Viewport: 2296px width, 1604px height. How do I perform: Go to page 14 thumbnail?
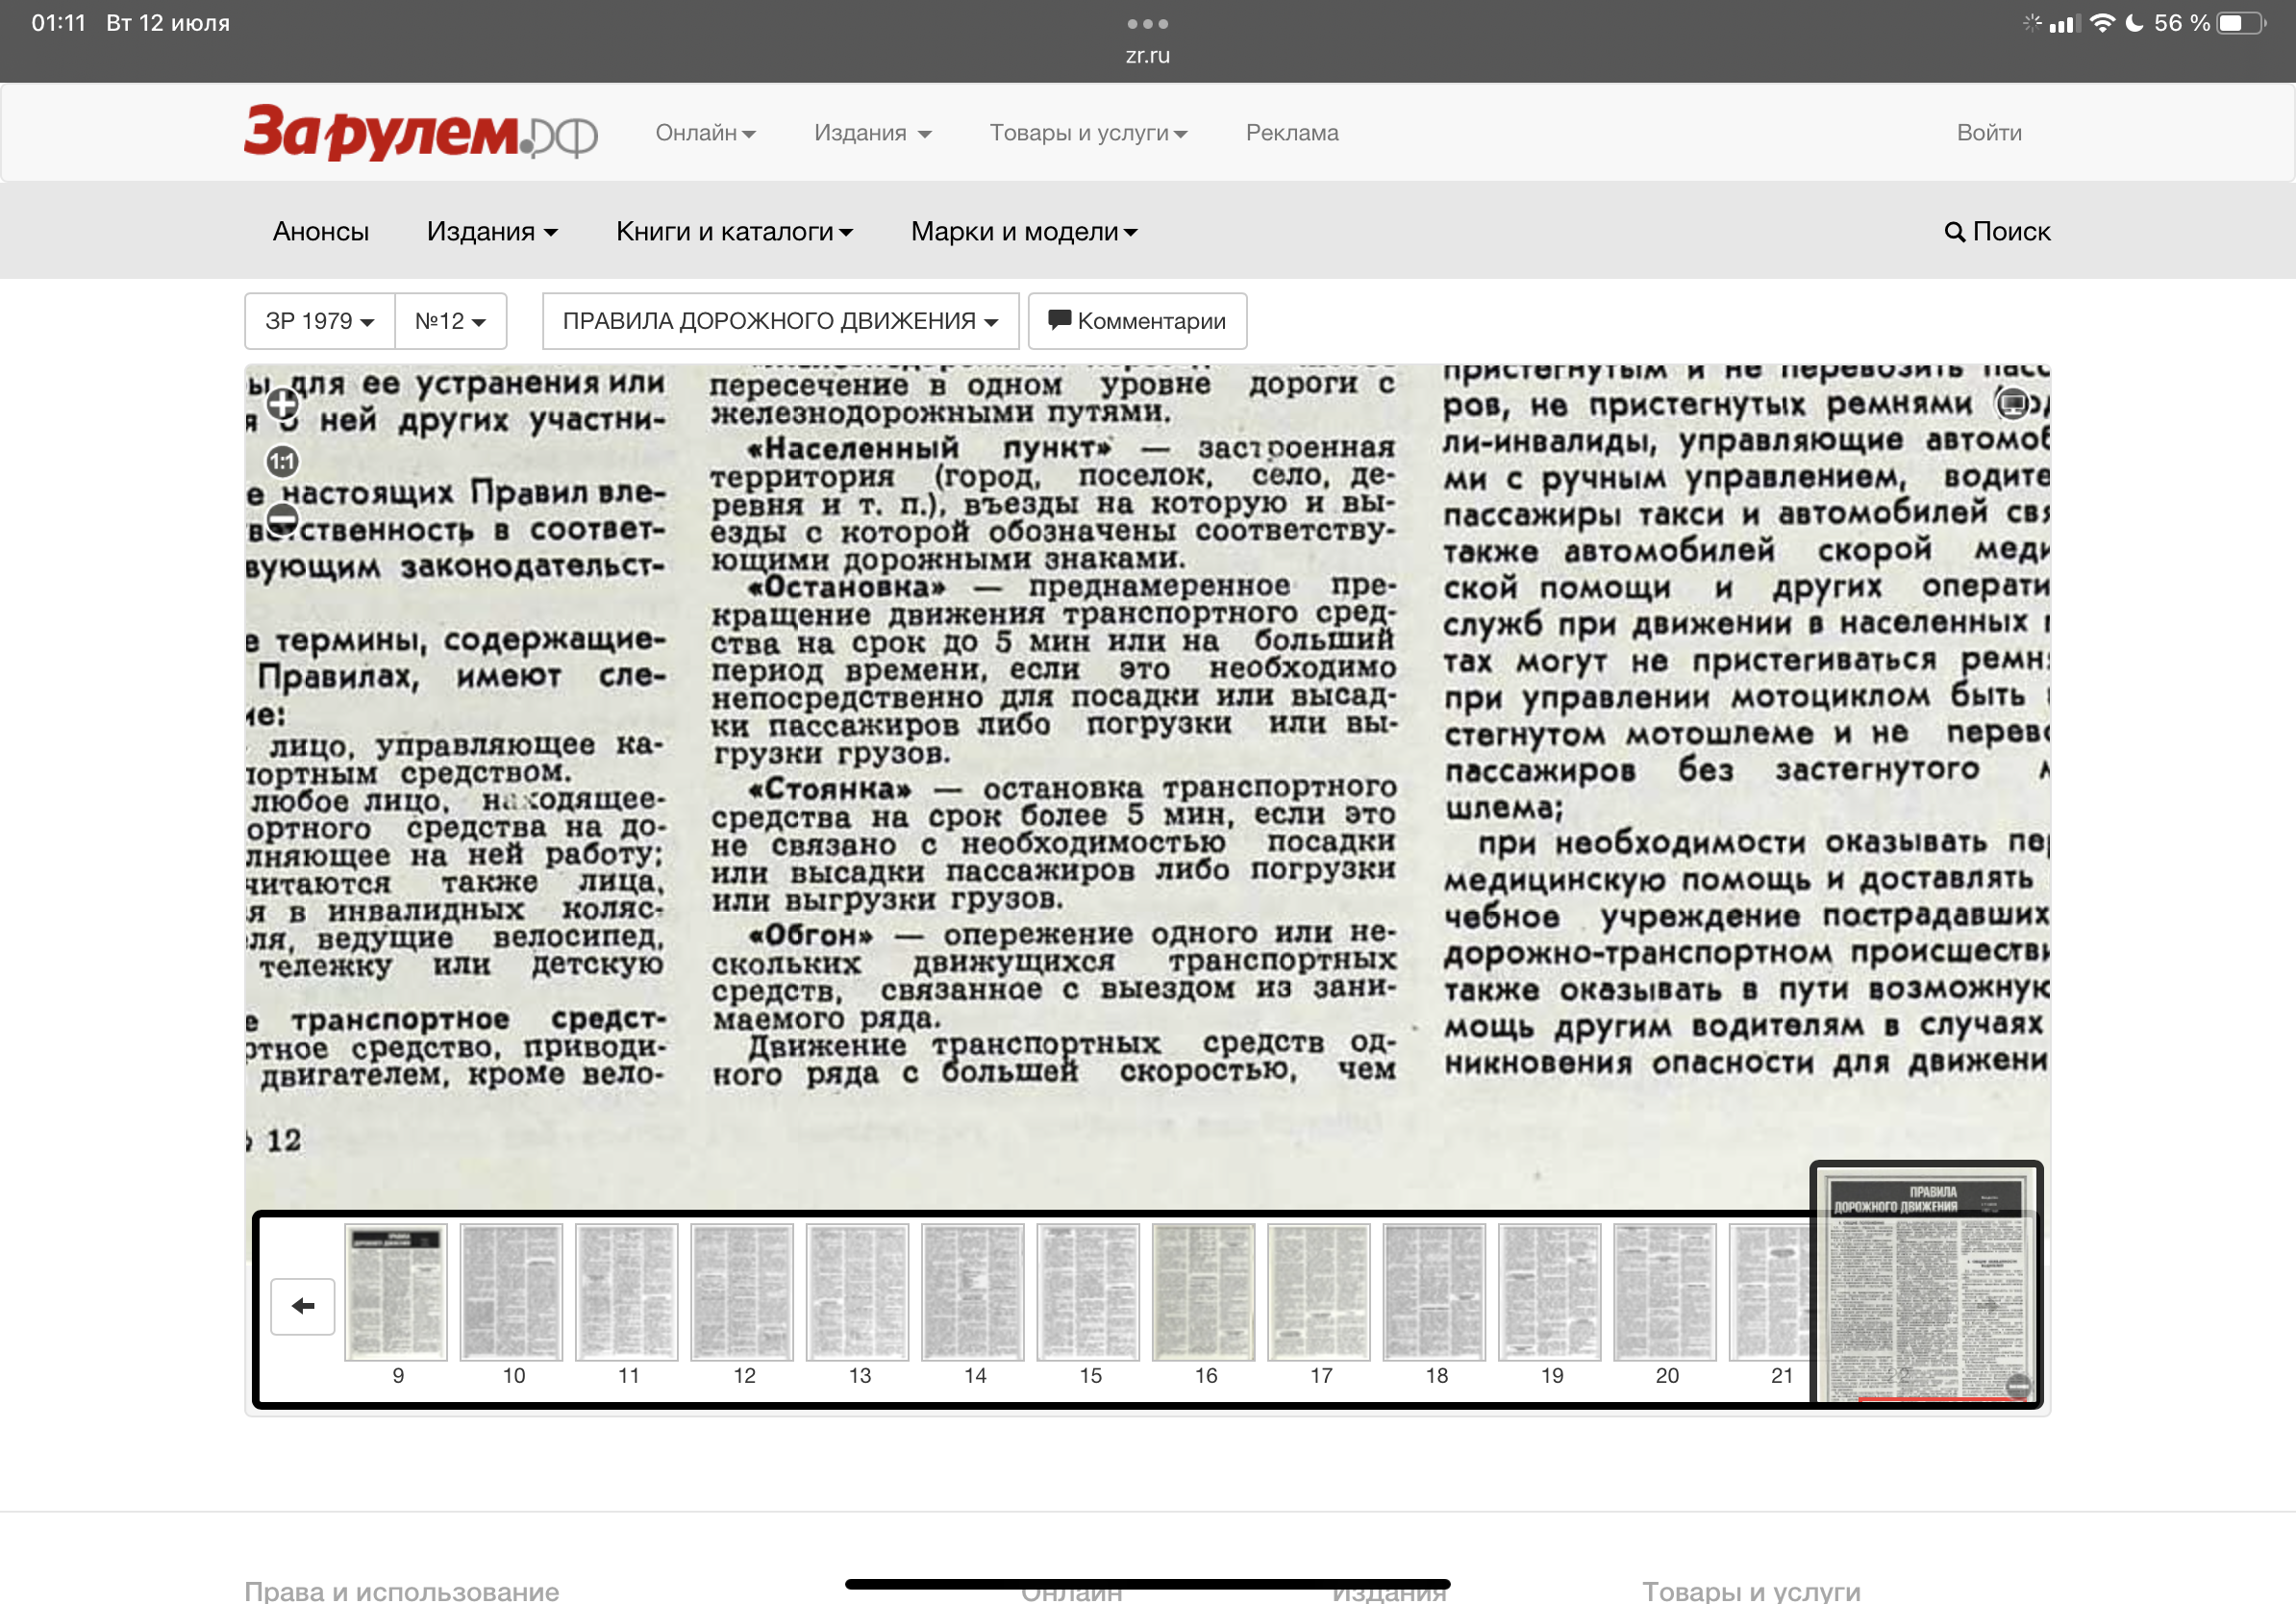pos(973,1292)
